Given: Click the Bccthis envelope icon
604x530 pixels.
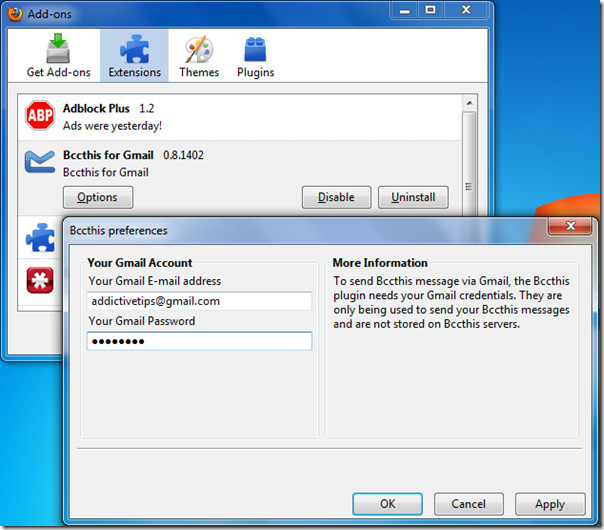Looking at the screenshot, I should (x=40, y=161).
